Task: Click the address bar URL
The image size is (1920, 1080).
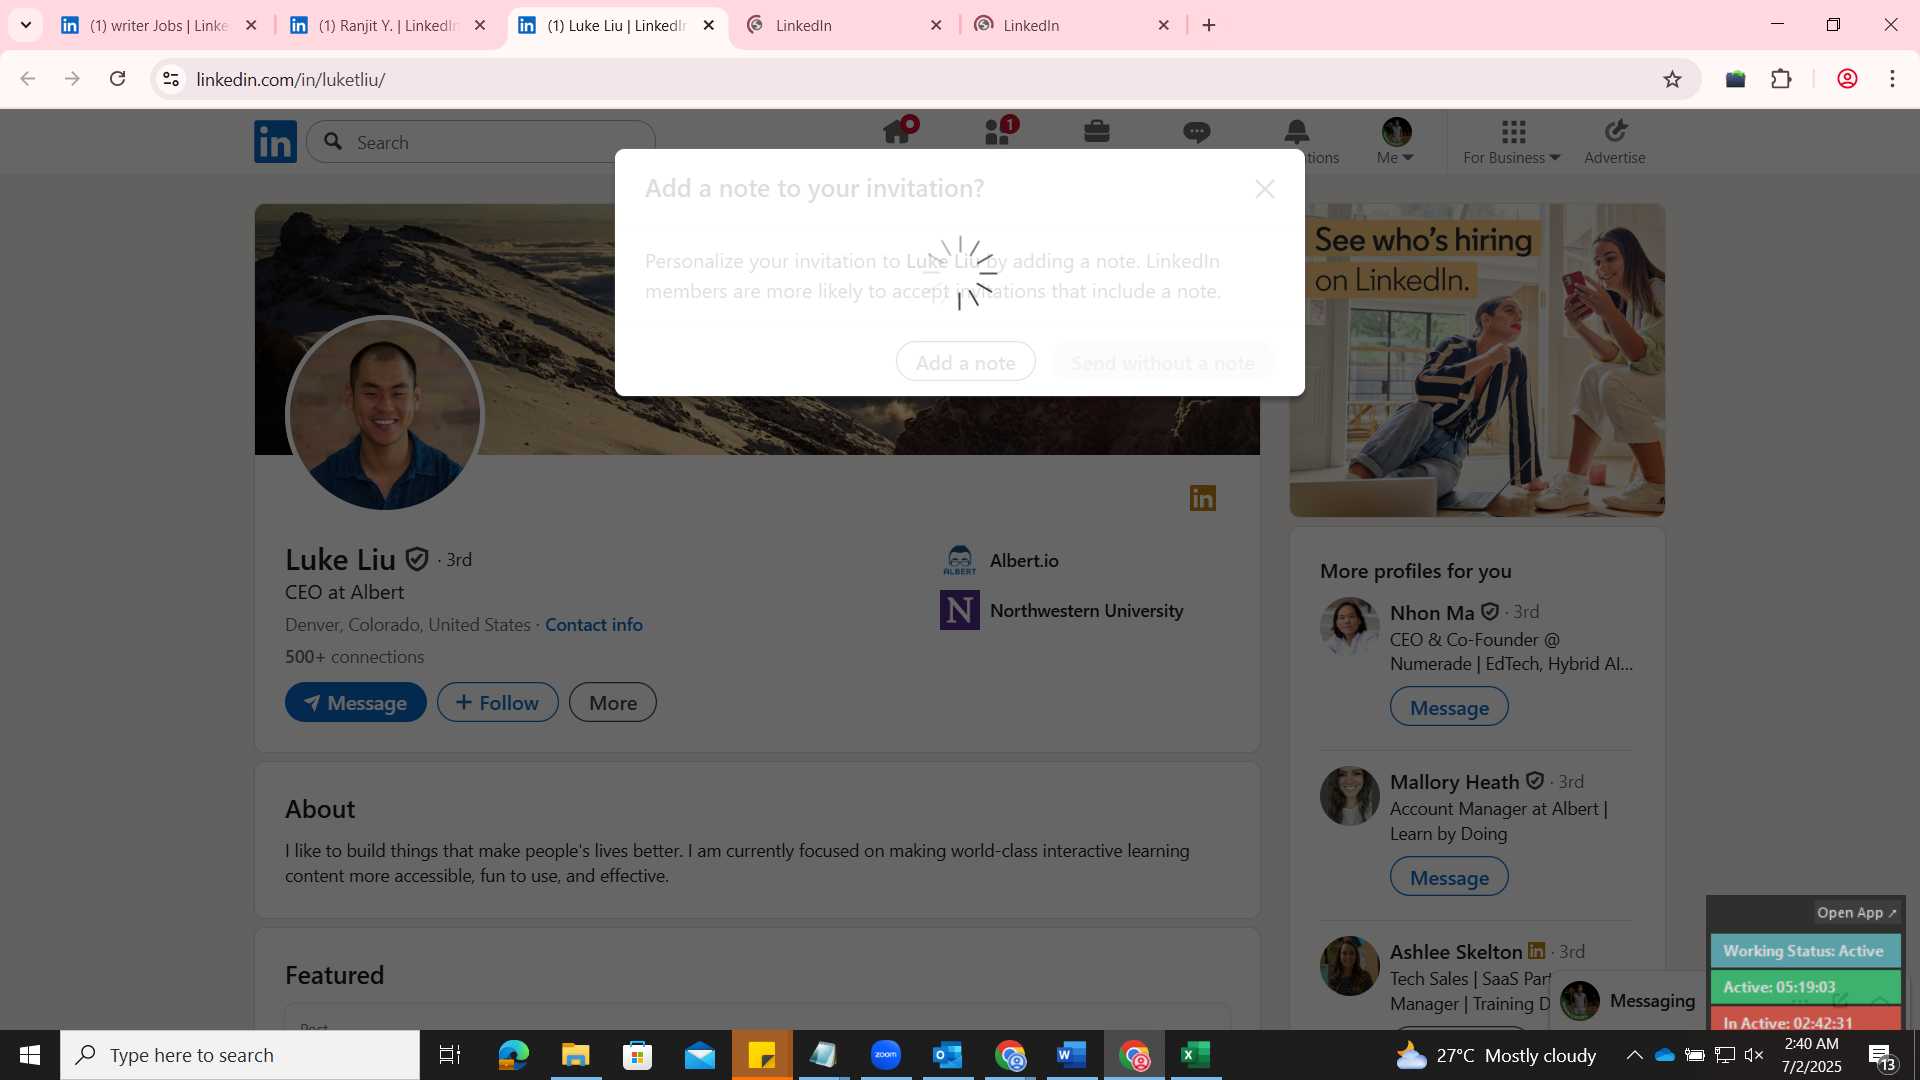Action: click(x=291, y=79)
